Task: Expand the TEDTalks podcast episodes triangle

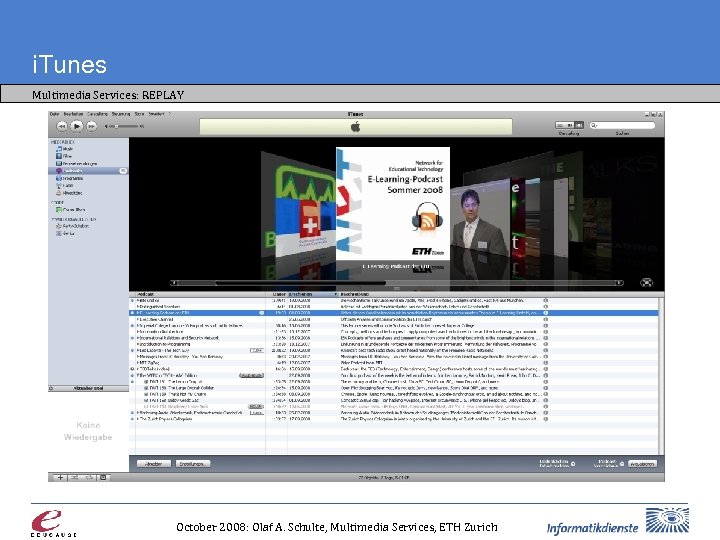Action: (132, 369)
